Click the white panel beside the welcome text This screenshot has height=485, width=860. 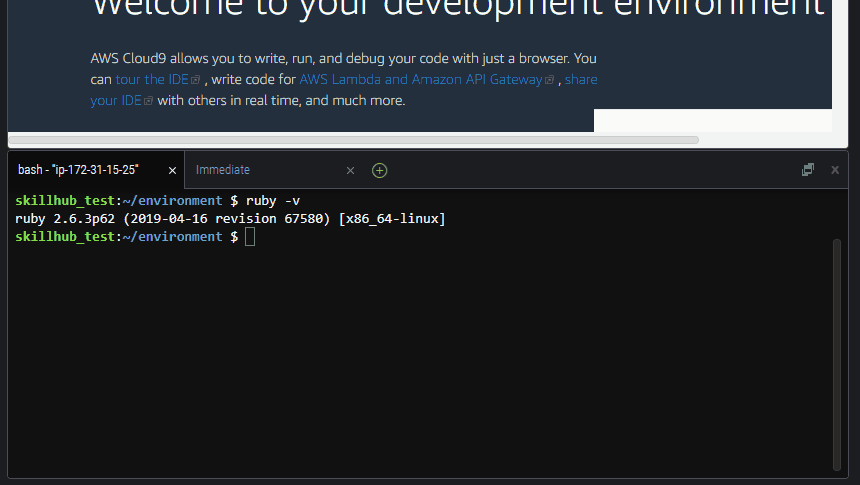(x=713, y=121)
